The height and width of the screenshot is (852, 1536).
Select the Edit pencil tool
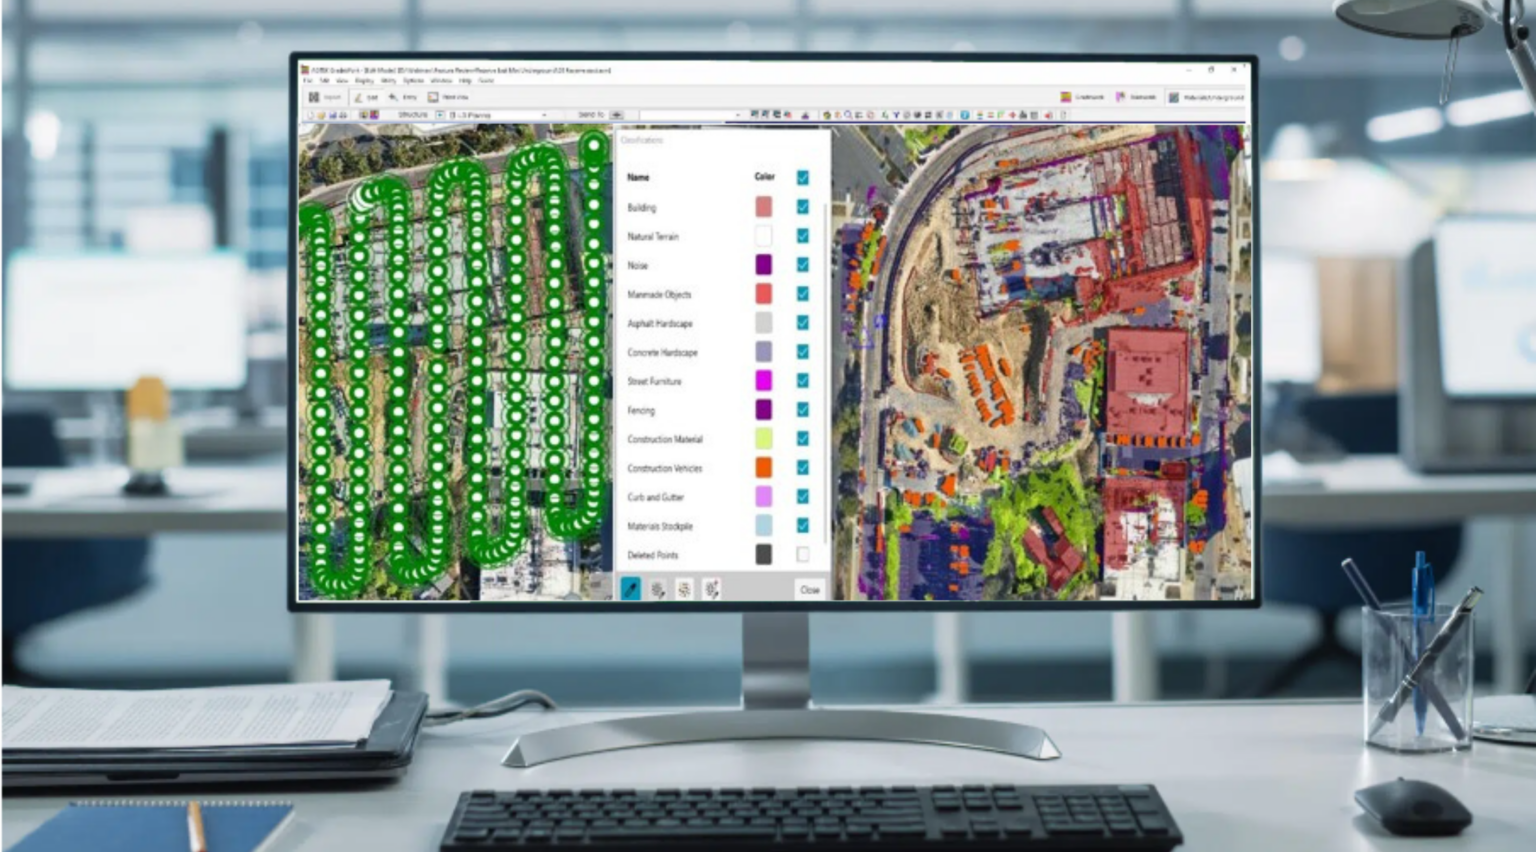point(358,97)
